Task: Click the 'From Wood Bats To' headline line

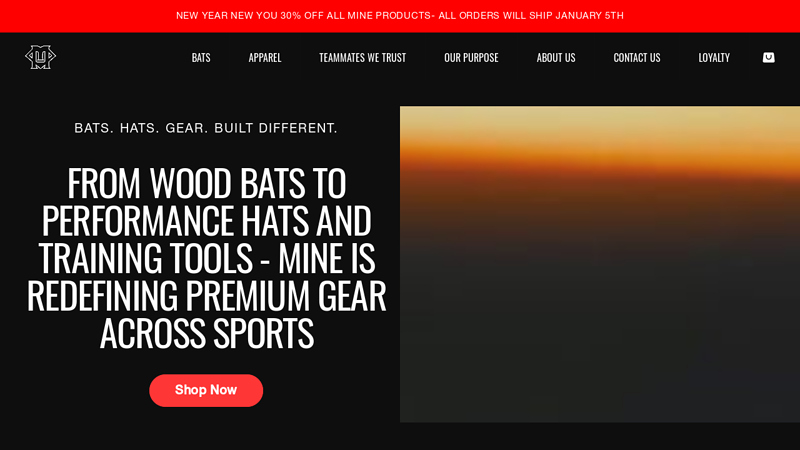Action: point(207,183)
